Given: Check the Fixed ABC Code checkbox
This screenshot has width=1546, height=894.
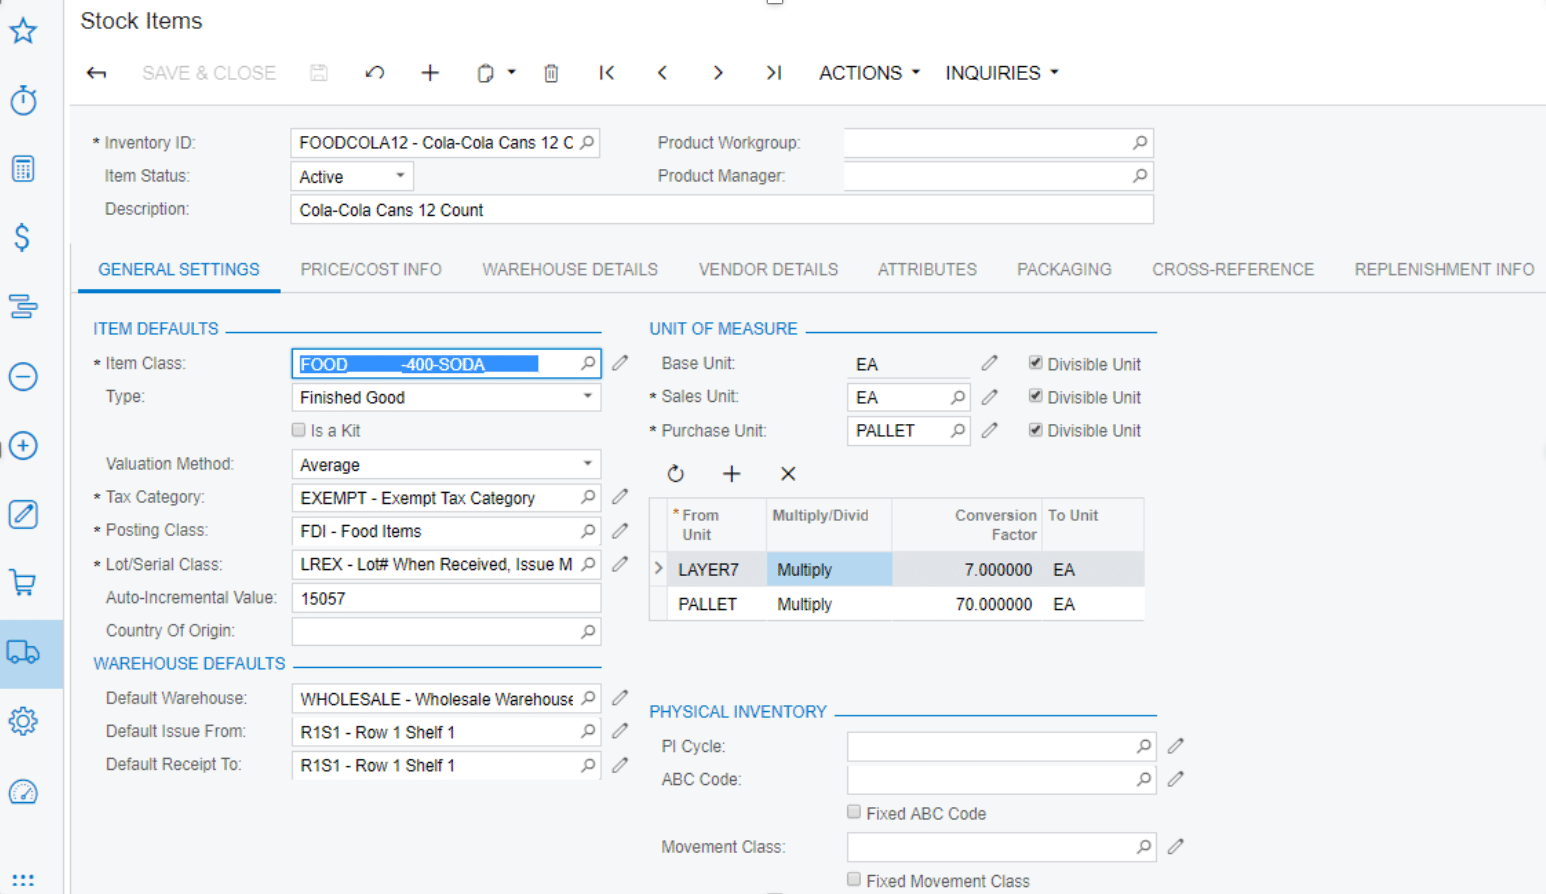Looking at the screenshot, I should click(x=853, y=811).
